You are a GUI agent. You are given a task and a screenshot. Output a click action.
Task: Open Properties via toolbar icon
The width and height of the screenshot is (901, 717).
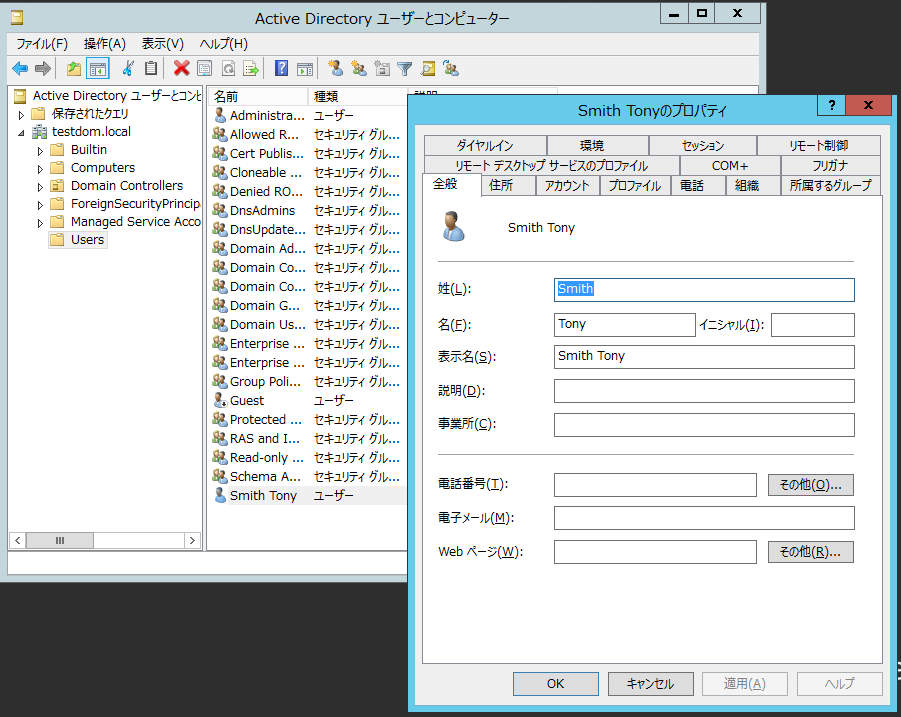tap(205, 69)
